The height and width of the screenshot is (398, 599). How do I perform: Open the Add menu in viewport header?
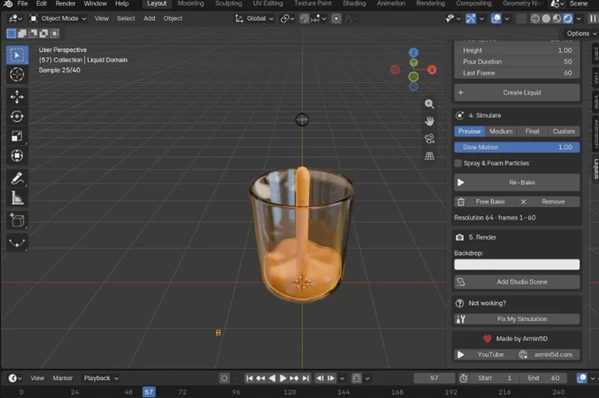(149, 18)
